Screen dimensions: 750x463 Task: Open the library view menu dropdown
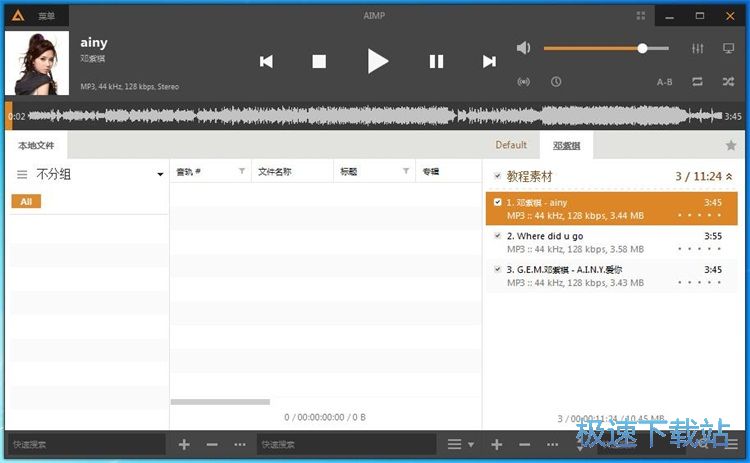click(x=461, y=445)
